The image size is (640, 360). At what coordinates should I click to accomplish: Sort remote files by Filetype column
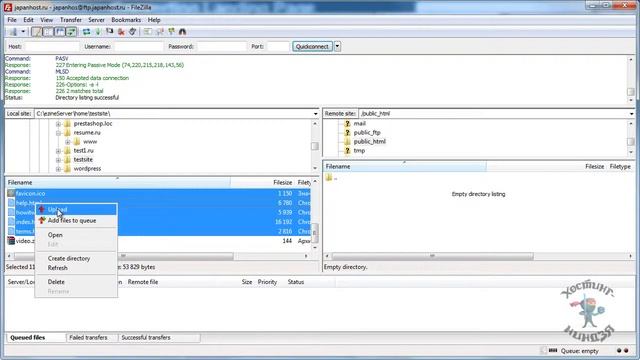[620, 167]
